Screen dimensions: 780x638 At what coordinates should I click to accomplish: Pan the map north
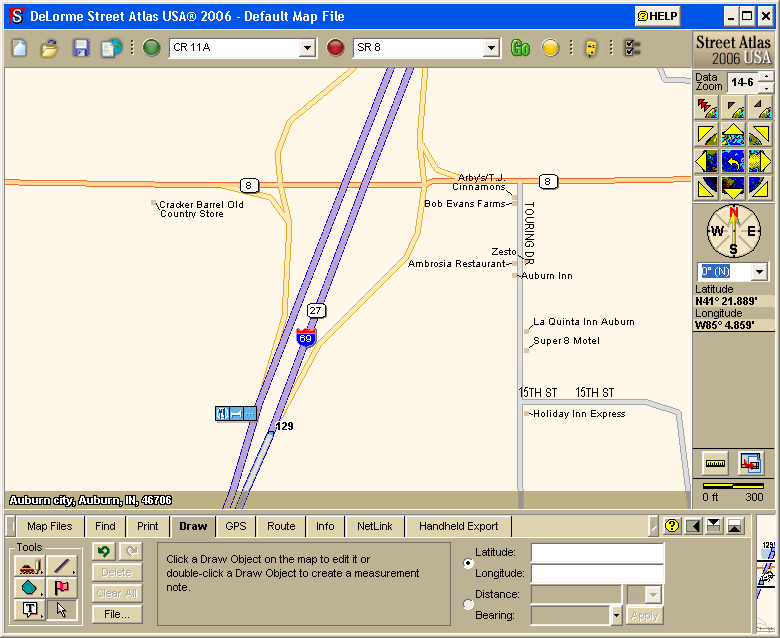(x=733, y=134)
